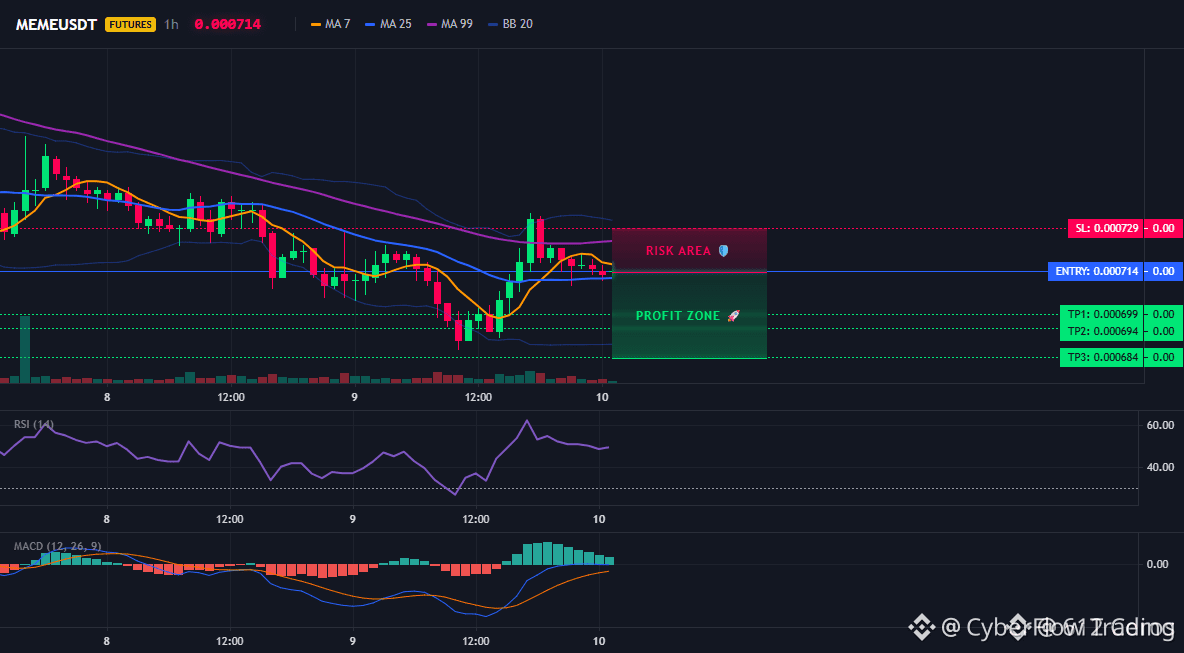Click the BB 20 legend marker
Image resolution: width=1184 pixels, height=653 pixels.
tap(493, 24)
